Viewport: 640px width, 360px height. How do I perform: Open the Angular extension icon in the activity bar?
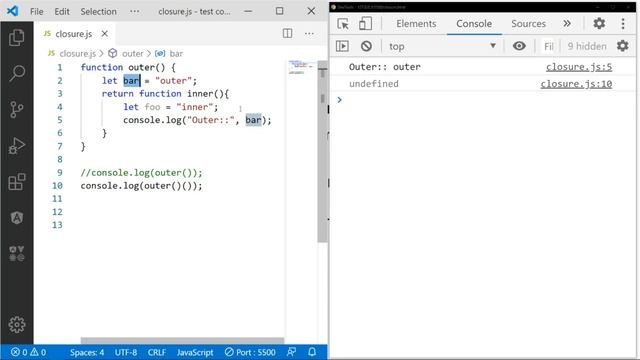[x=17, y=218]
